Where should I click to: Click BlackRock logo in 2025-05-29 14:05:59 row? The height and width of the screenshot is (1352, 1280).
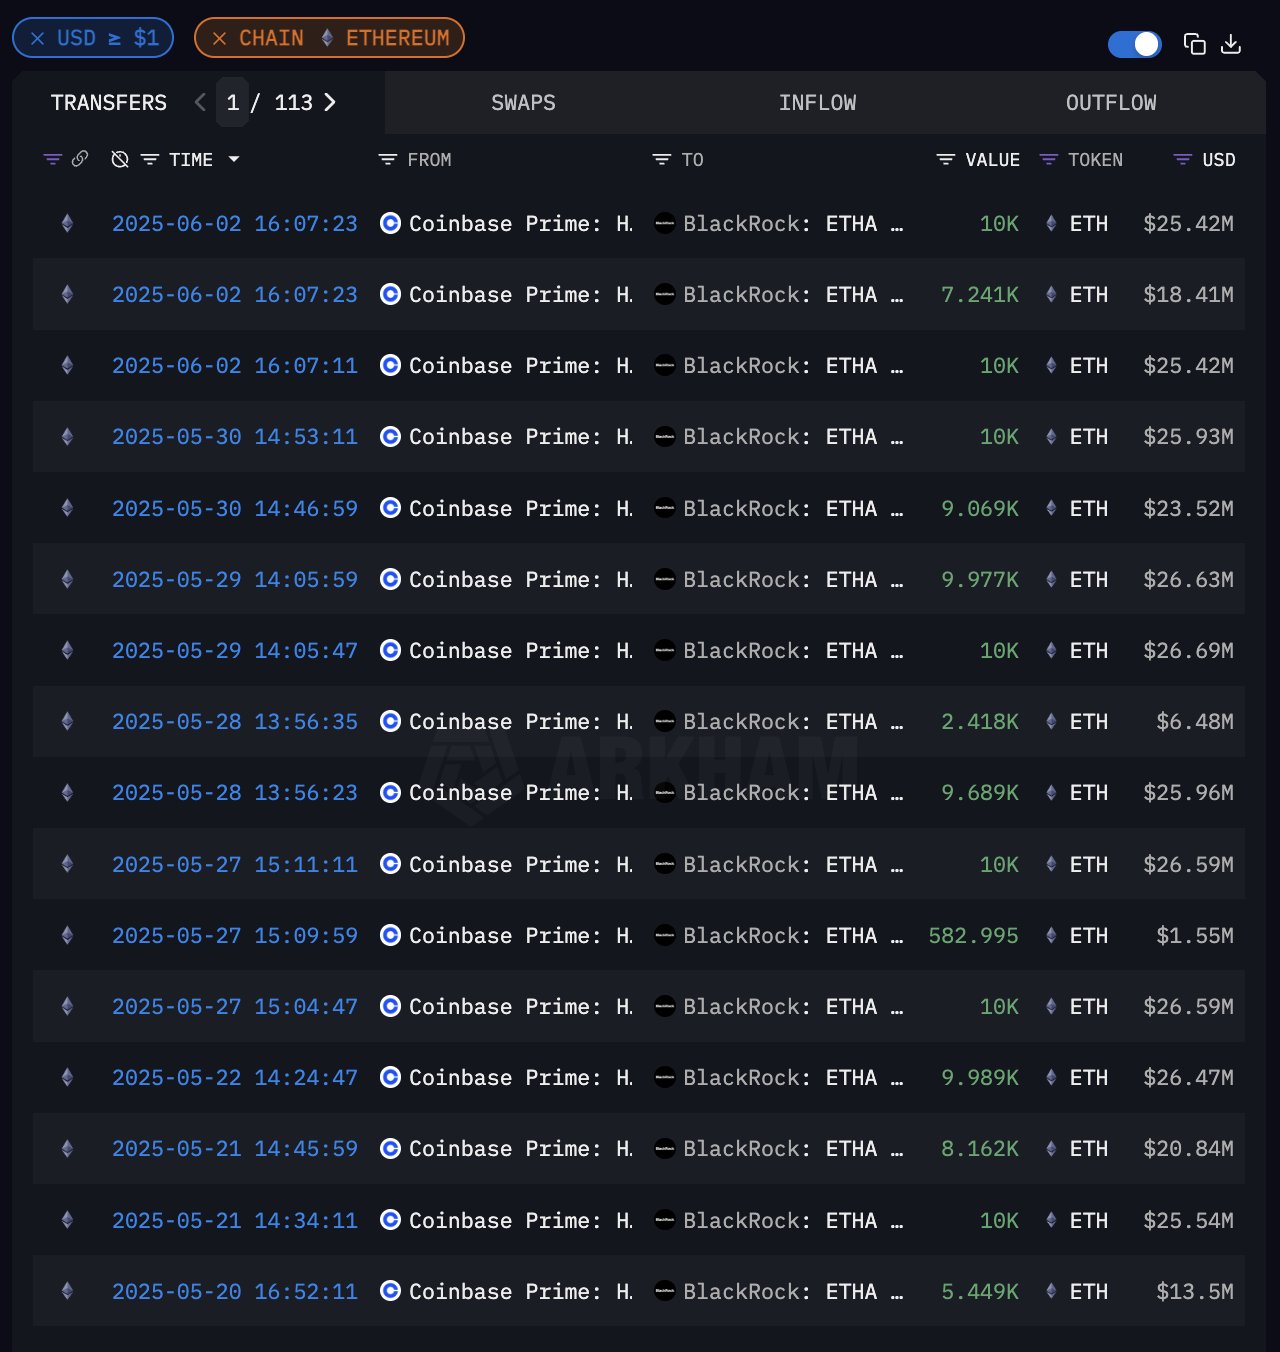(x=664, y=579)
